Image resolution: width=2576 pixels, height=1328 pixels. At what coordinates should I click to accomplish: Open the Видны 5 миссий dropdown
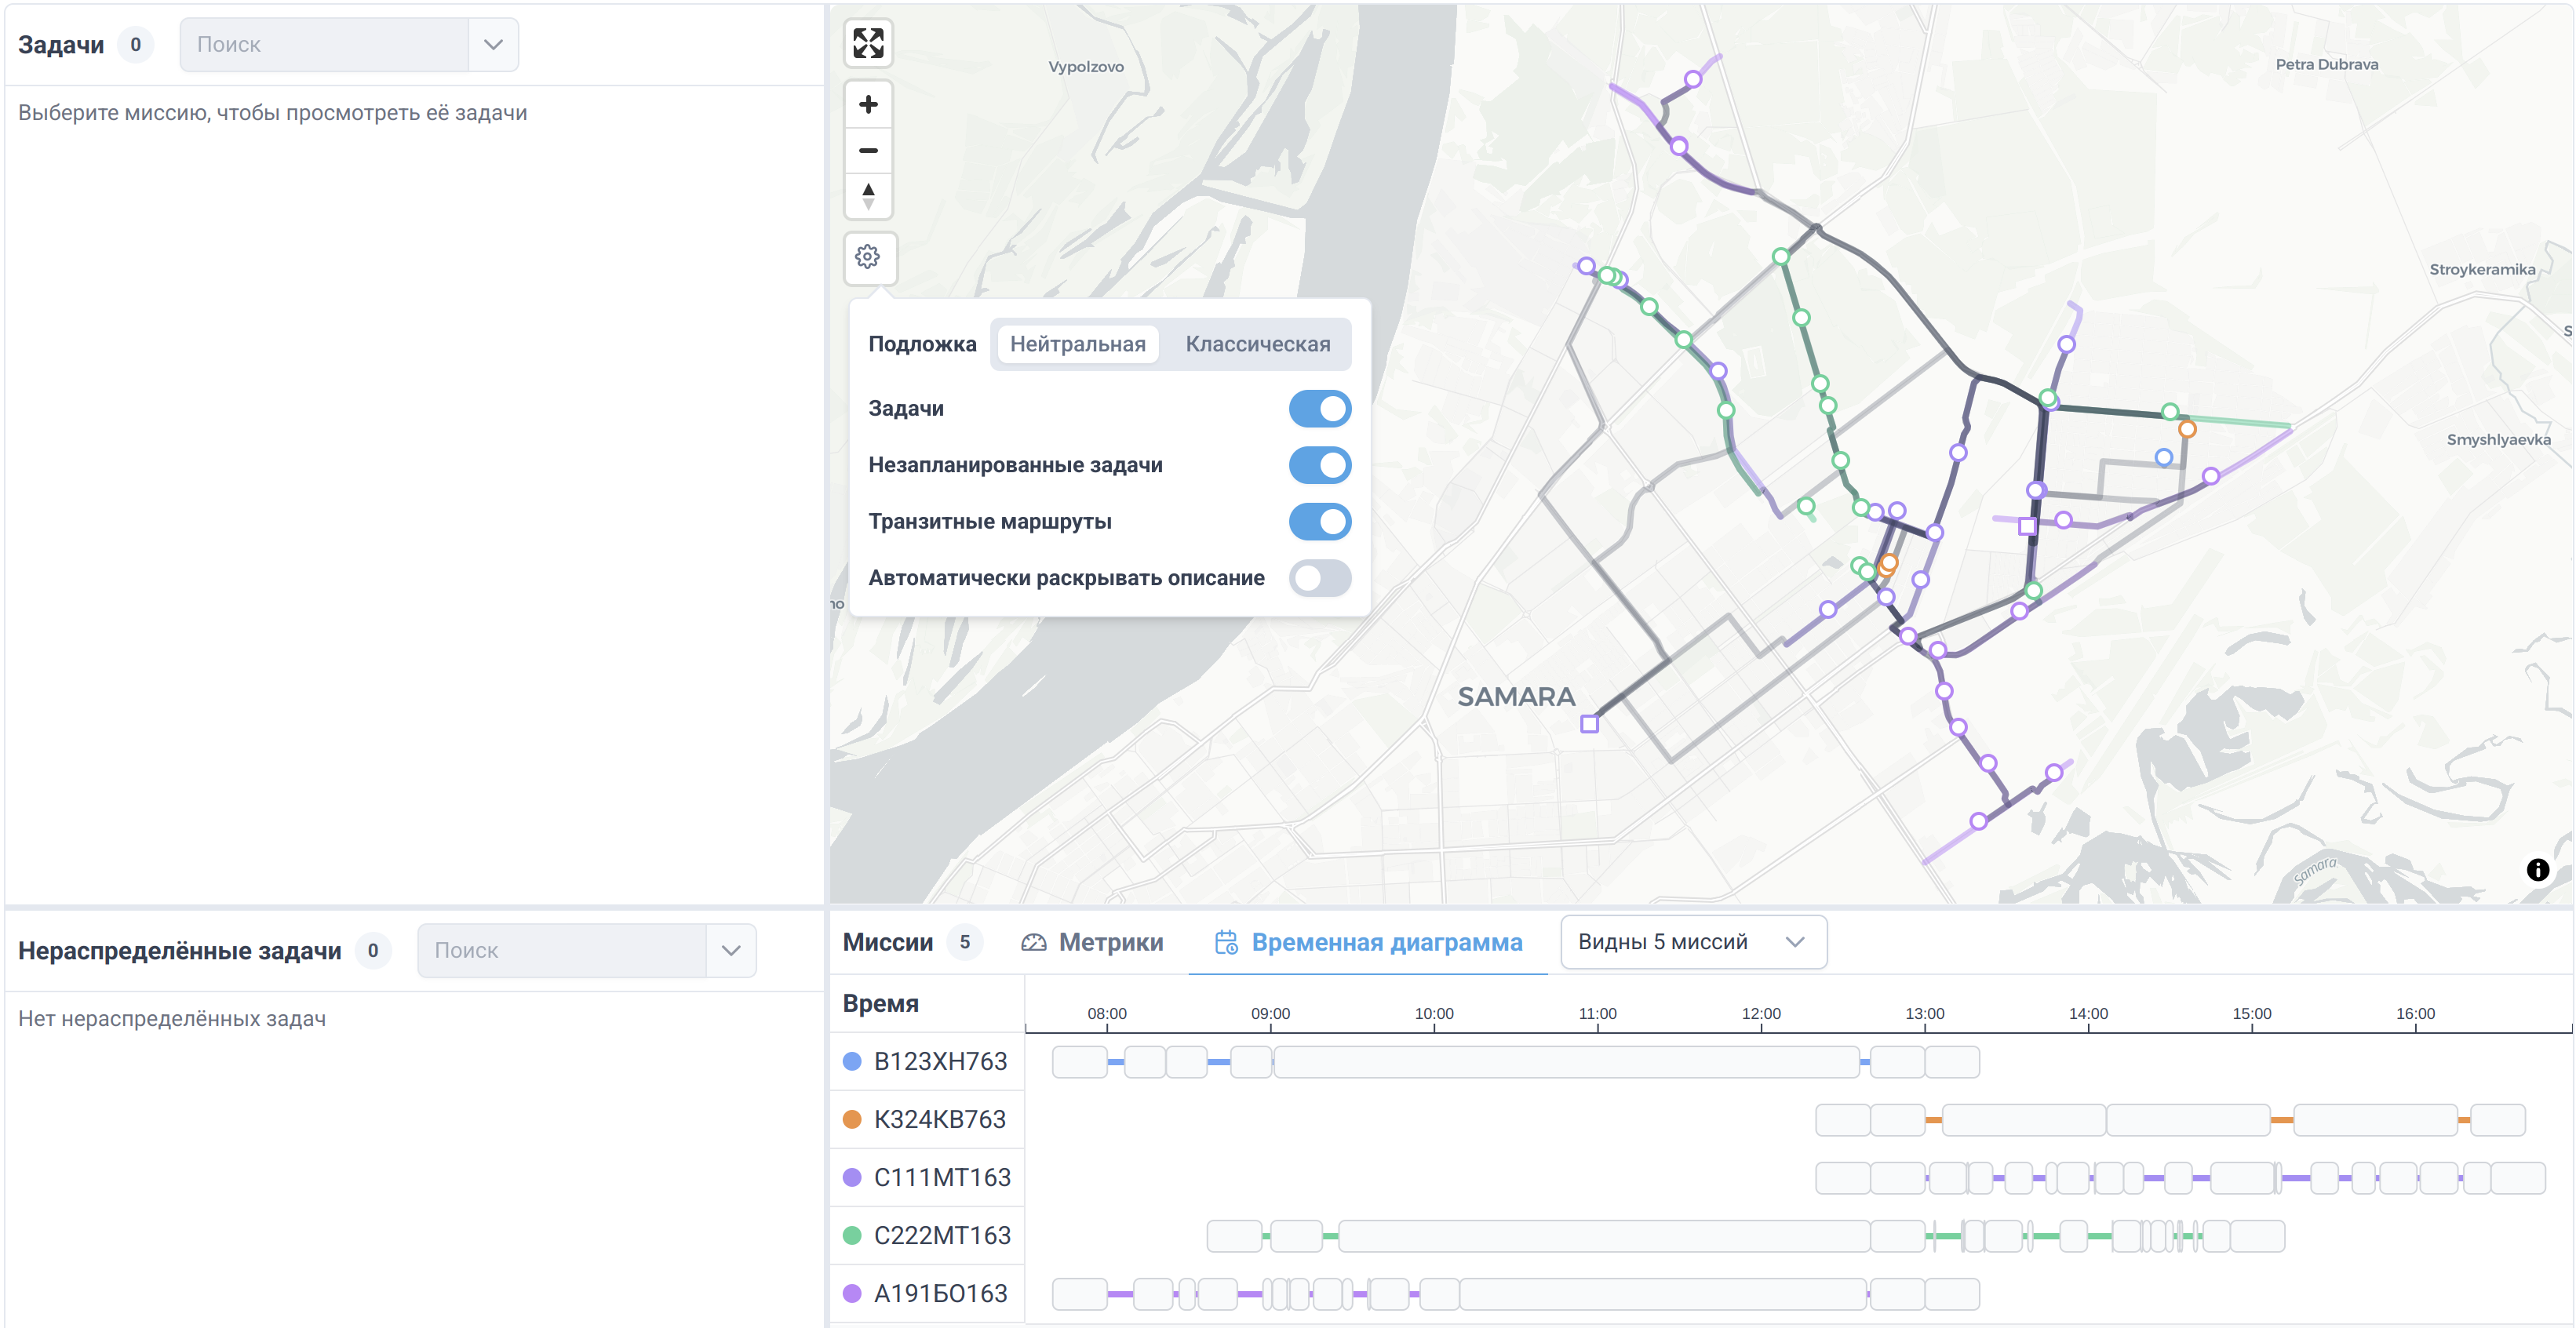[1693, 942]
